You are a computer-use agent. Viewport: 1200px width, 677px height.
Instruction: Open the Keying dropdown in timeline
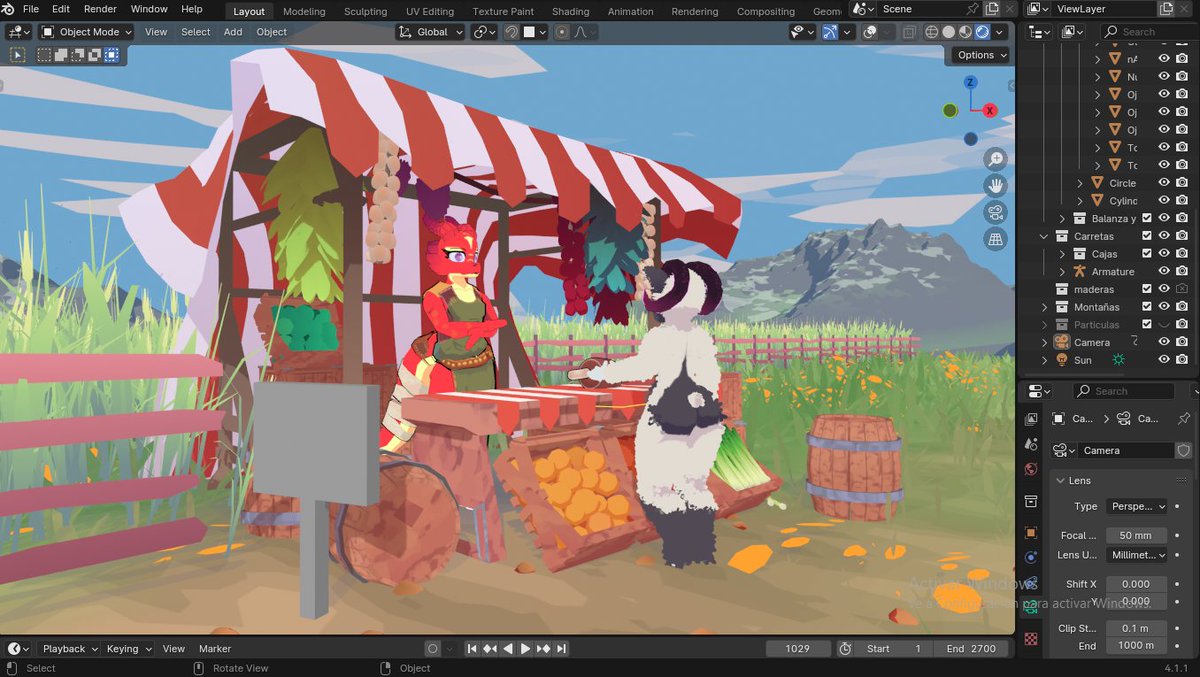[x=128, y=649]
